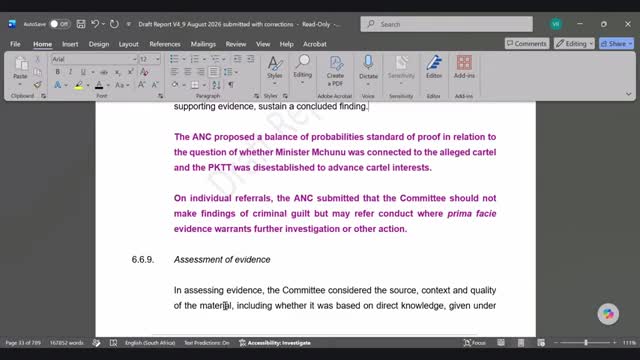Click Create a PDF button
Image resolution: width=640 pixels, height=360 pixels.
point(335,71)
